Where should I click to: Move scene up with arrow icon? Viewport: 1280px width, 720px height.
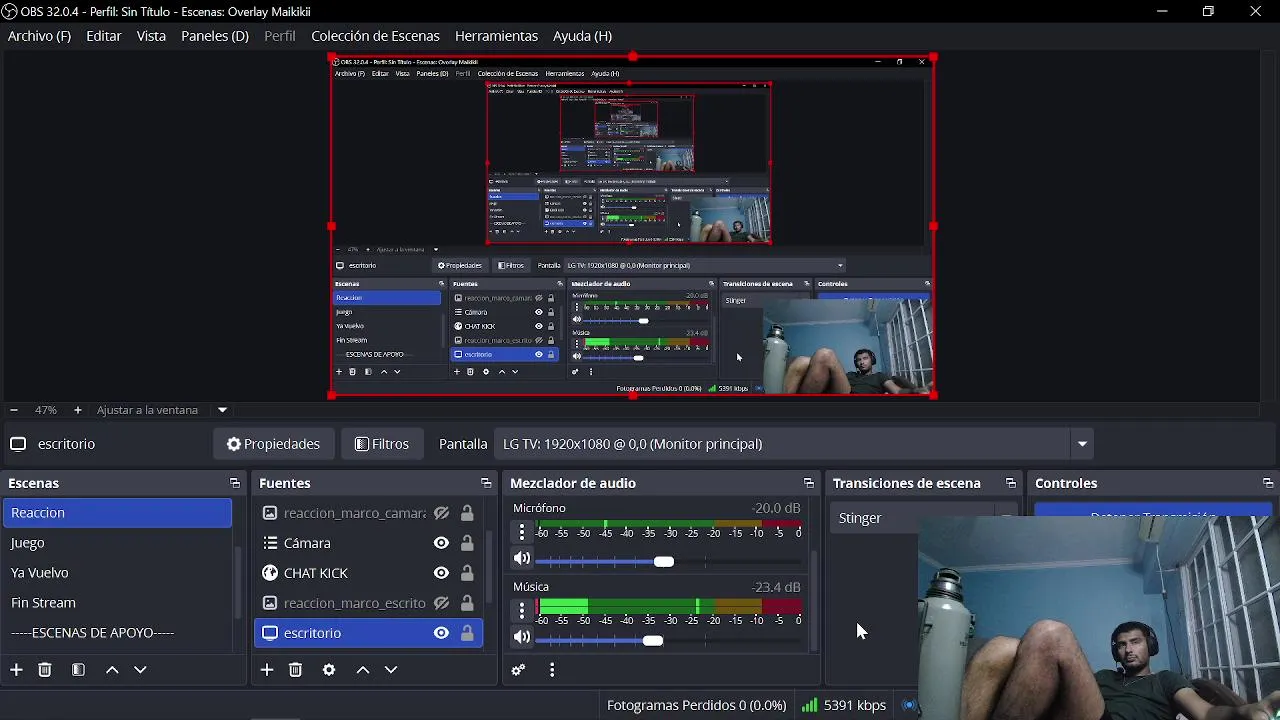tap(112, 670)
